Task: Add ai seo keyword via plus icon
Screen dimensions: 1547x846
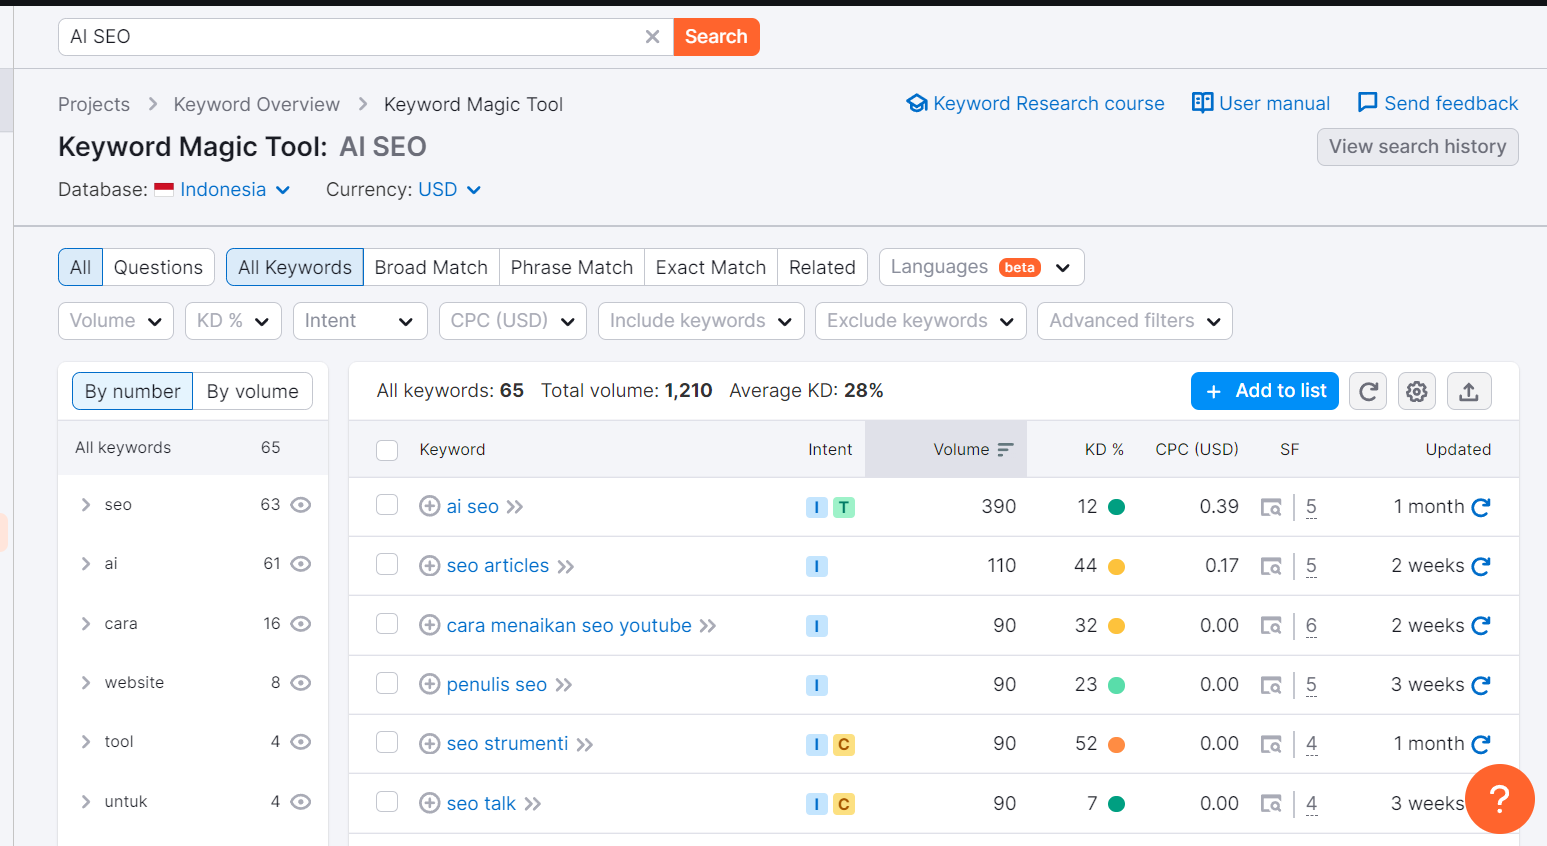Action: (430, 506)
